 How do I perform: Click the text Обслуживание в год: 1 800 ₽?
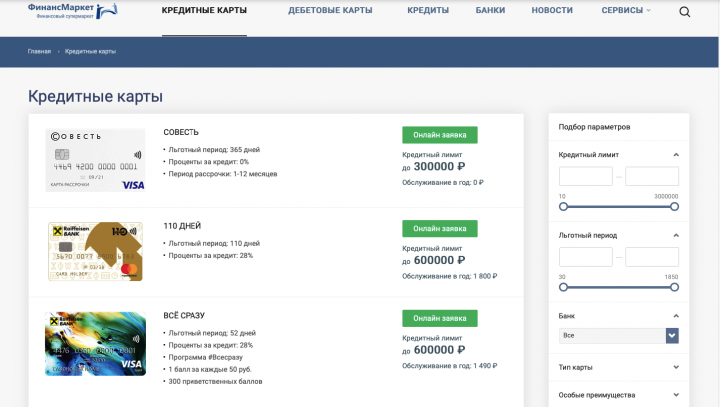tap(450, 276)
